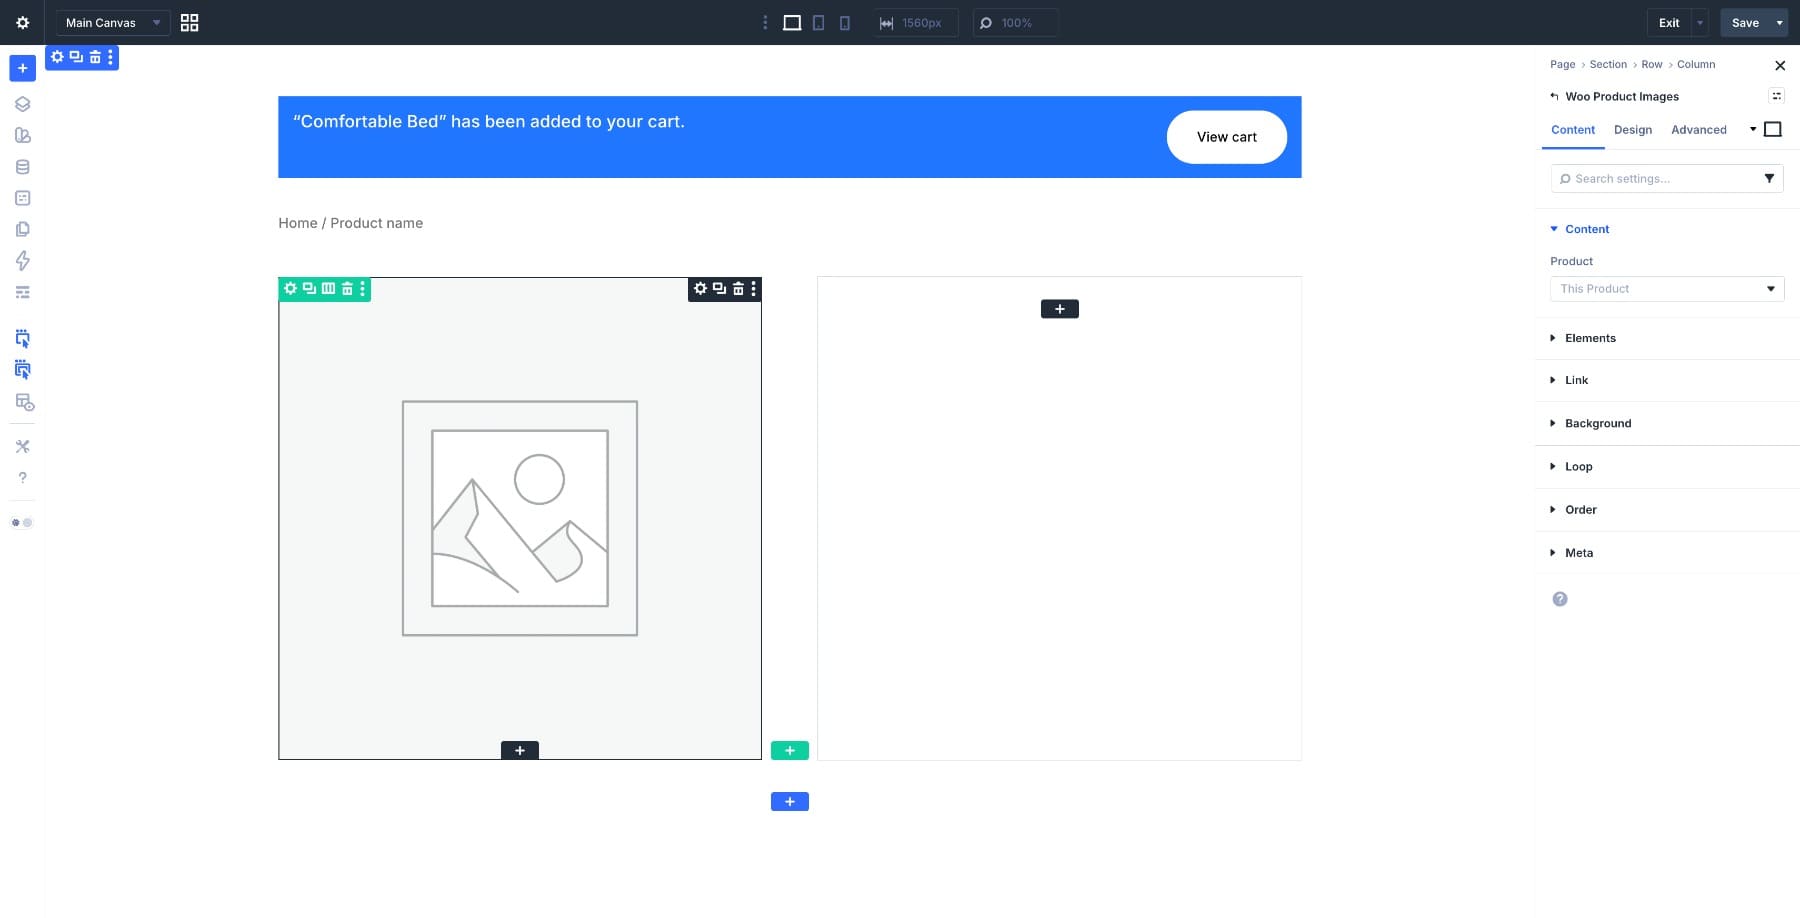
Task: Click the green row's column layout icon
Action: 328,289
